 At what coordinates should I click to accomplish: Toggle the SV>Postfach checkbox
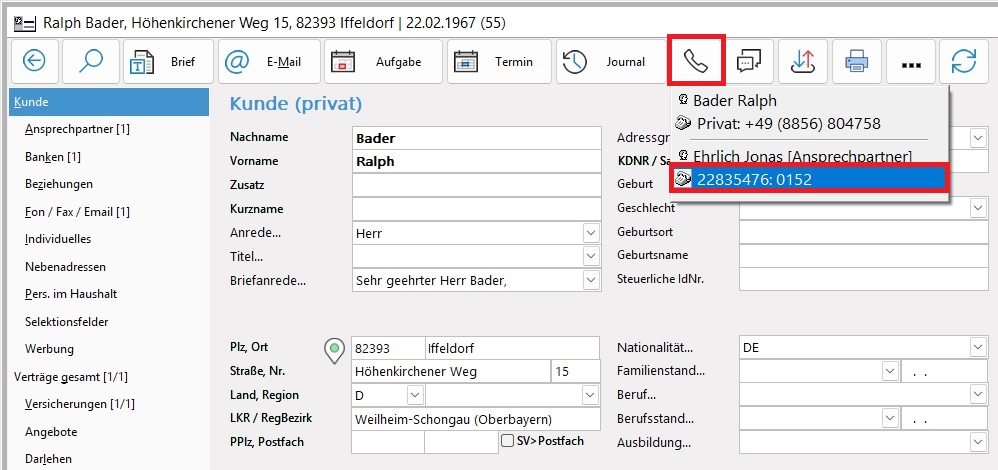click(508, 441)
